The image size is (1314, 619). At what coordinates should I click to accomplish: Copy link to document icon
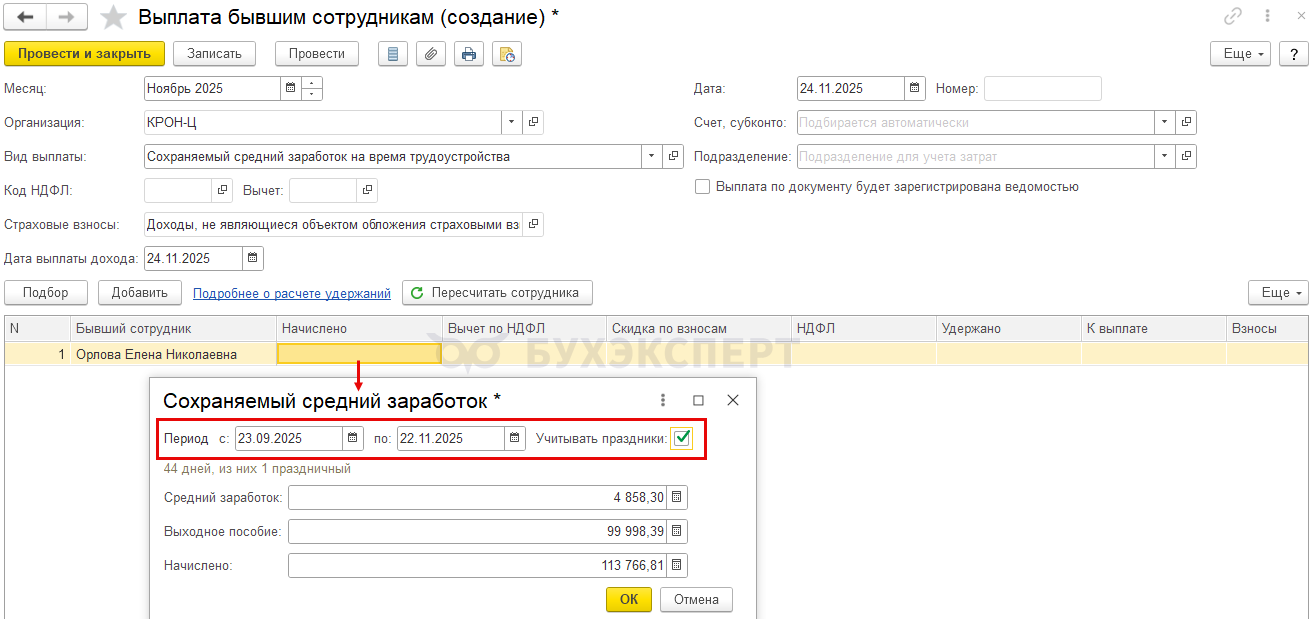[1233, 17]
